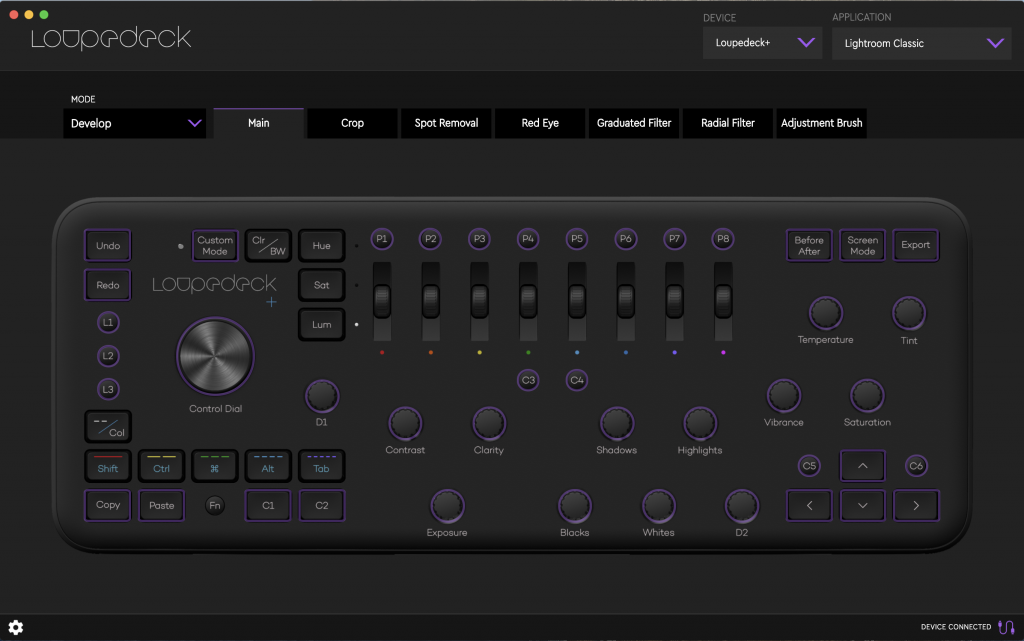
Task: Open the settings gear icon
Action: 16,627
